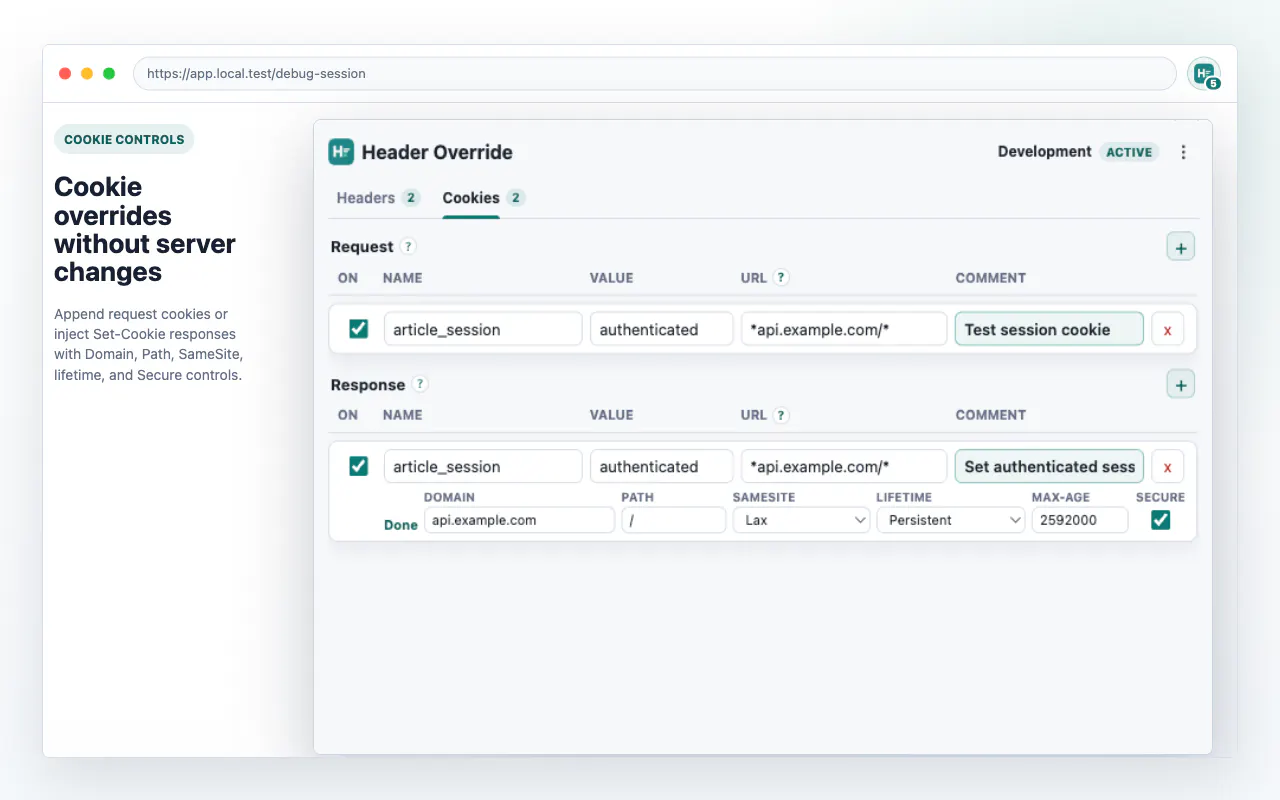Edit the Request cookie URL pattern field

click(x=844, y=329)
